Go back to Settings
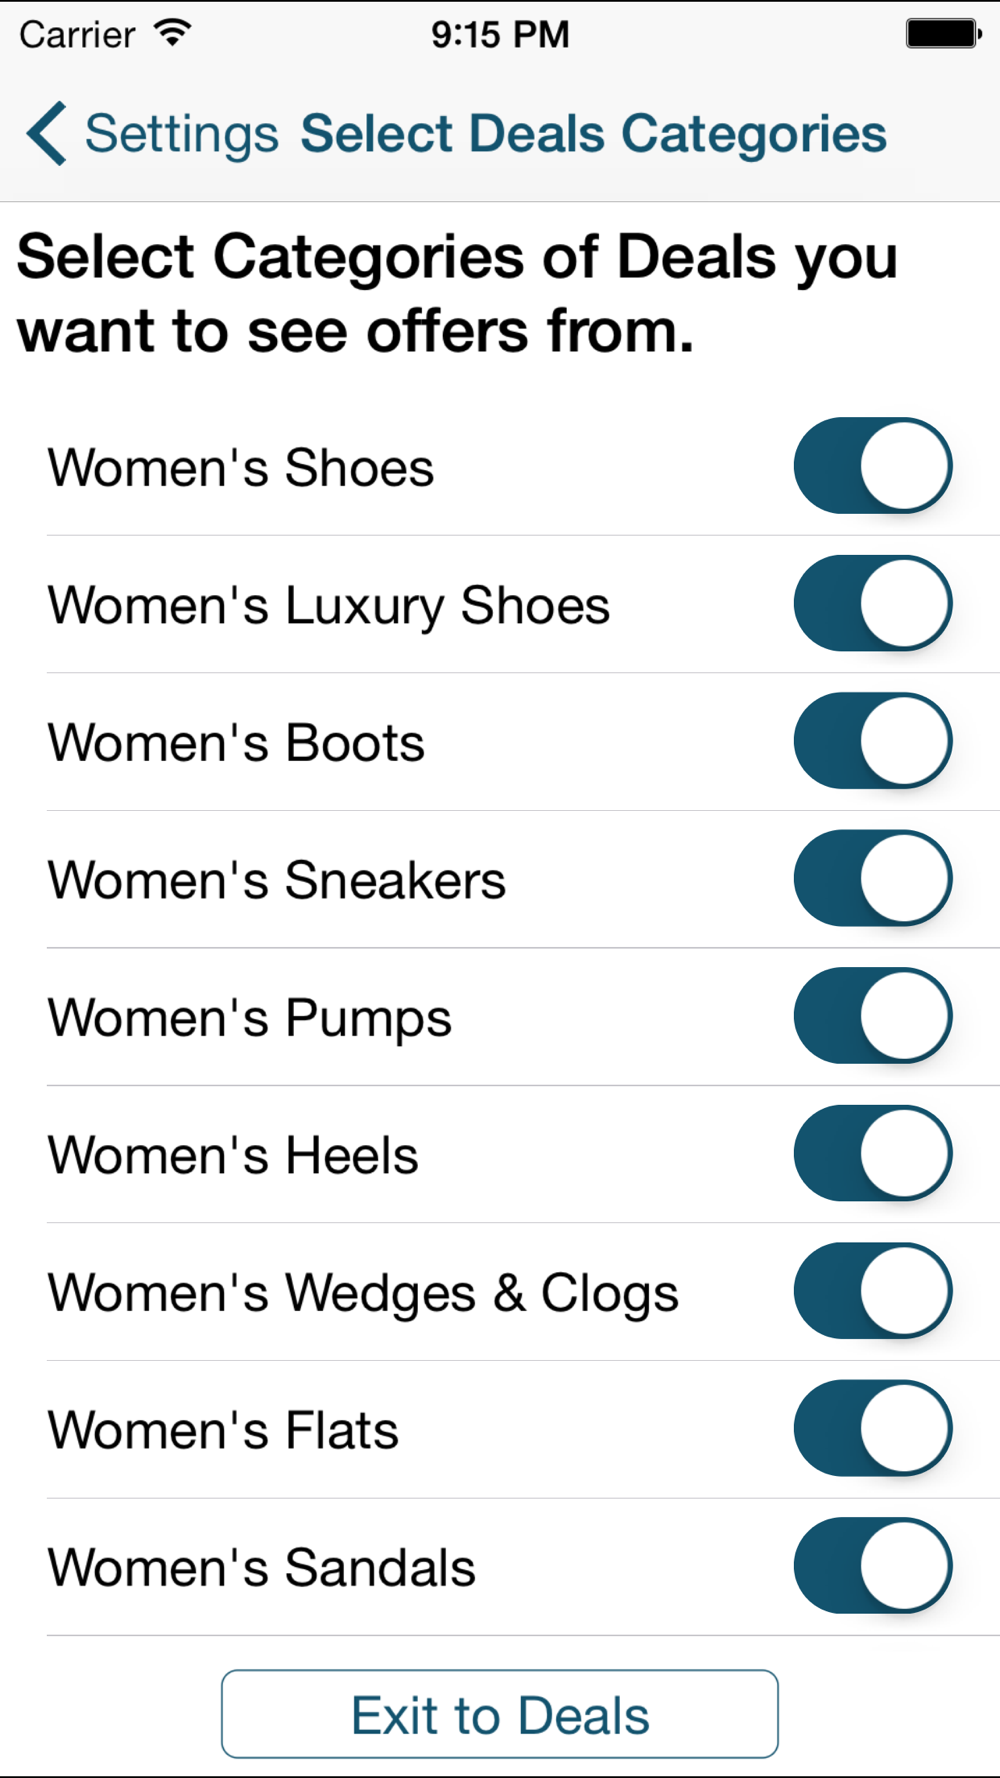The height and width of the screenshot is (1778, 1000). point(152,133)
